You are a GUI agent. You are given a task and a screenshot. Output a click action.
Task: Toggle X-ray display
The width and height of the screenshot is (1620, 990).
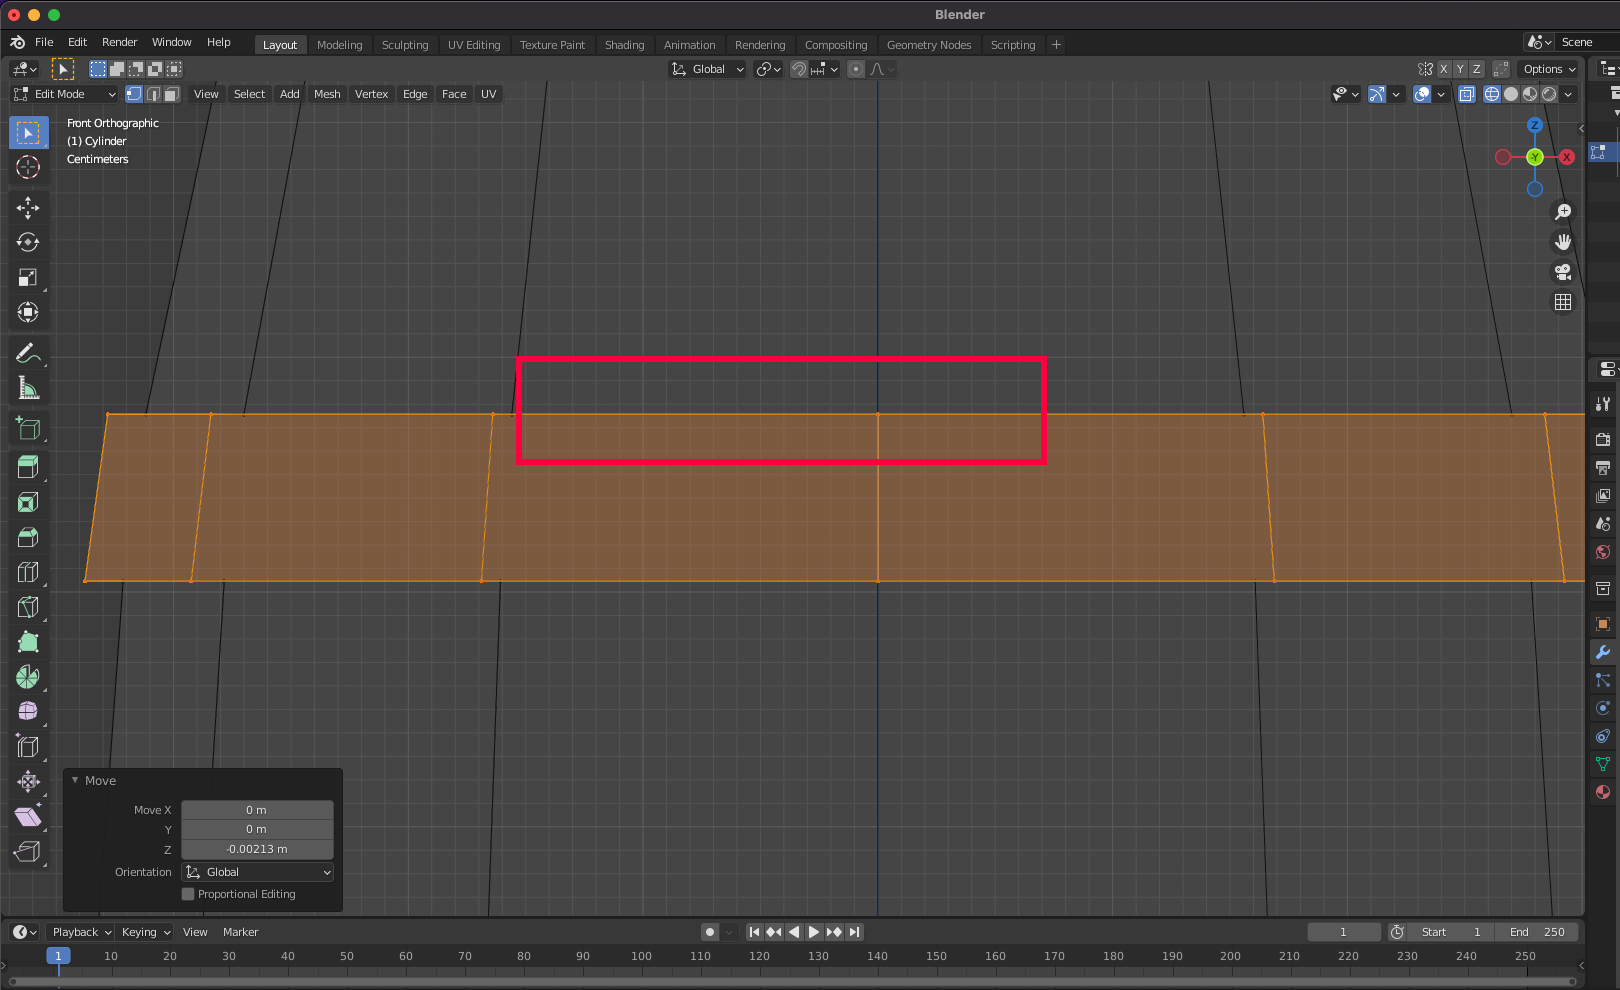pos(1467,94)
